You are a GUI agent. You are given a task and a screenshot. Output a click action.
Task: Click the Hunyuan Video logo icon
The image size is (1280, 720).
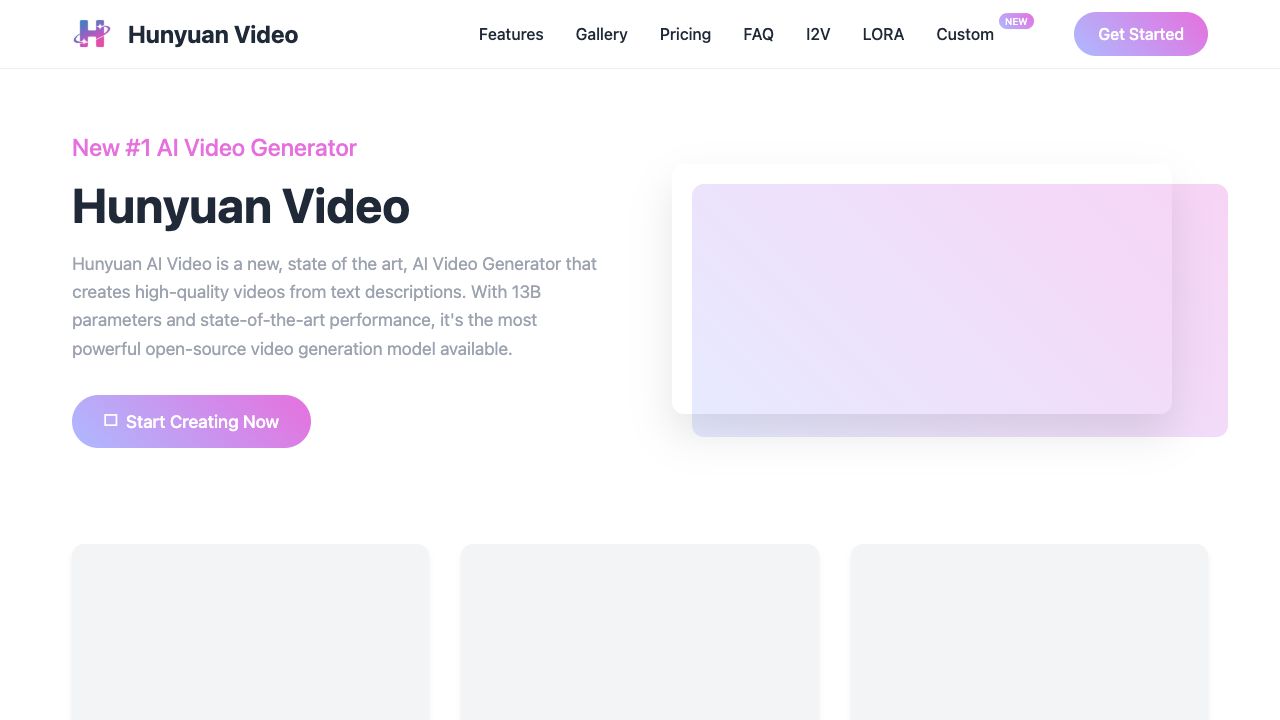pyautogui.click(x=92, y=34)
